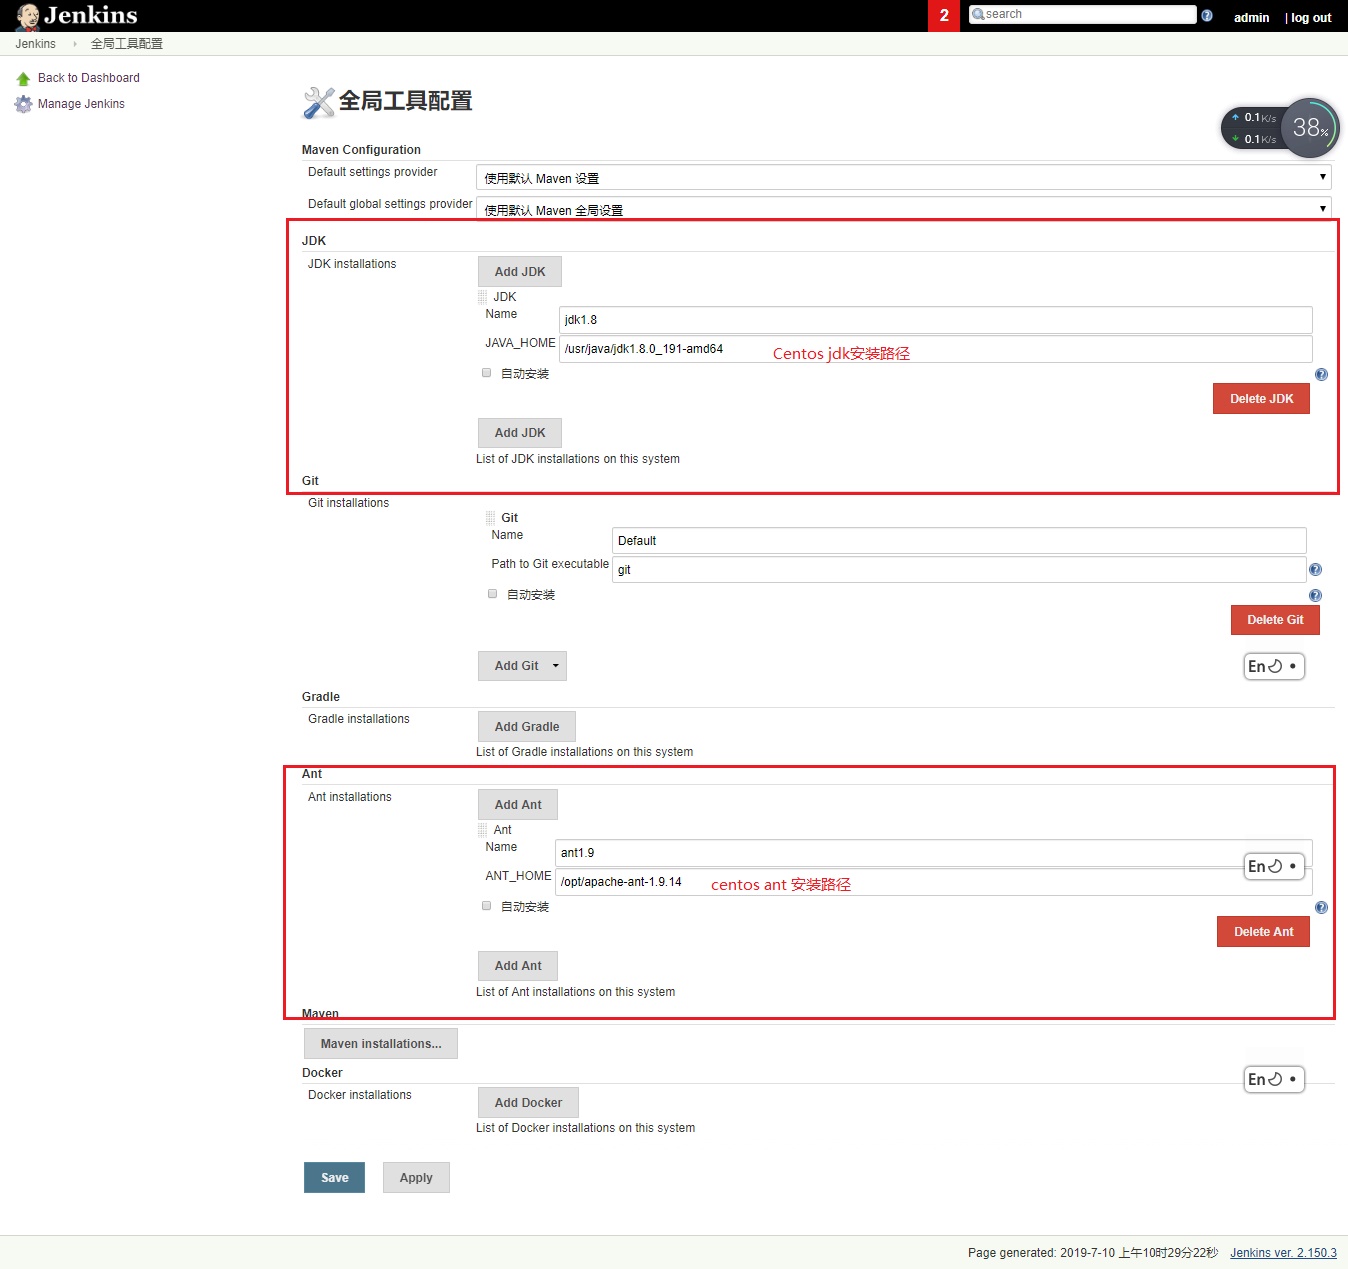This screenshot has height=1269, width=1348.
Task: Click the green Back to Dashboard arrow icon
Action: 23,78
